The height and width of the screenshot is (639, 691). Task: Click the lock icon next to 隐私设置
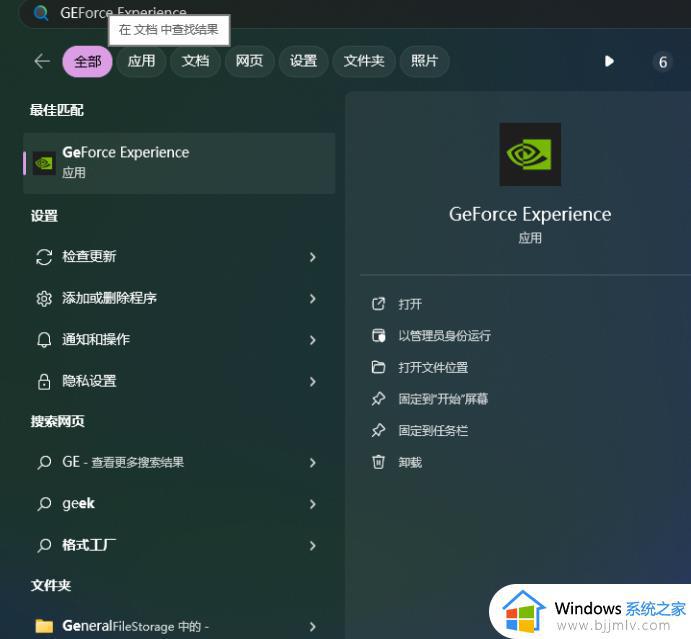pyautogui.click(x=44, y=382)
